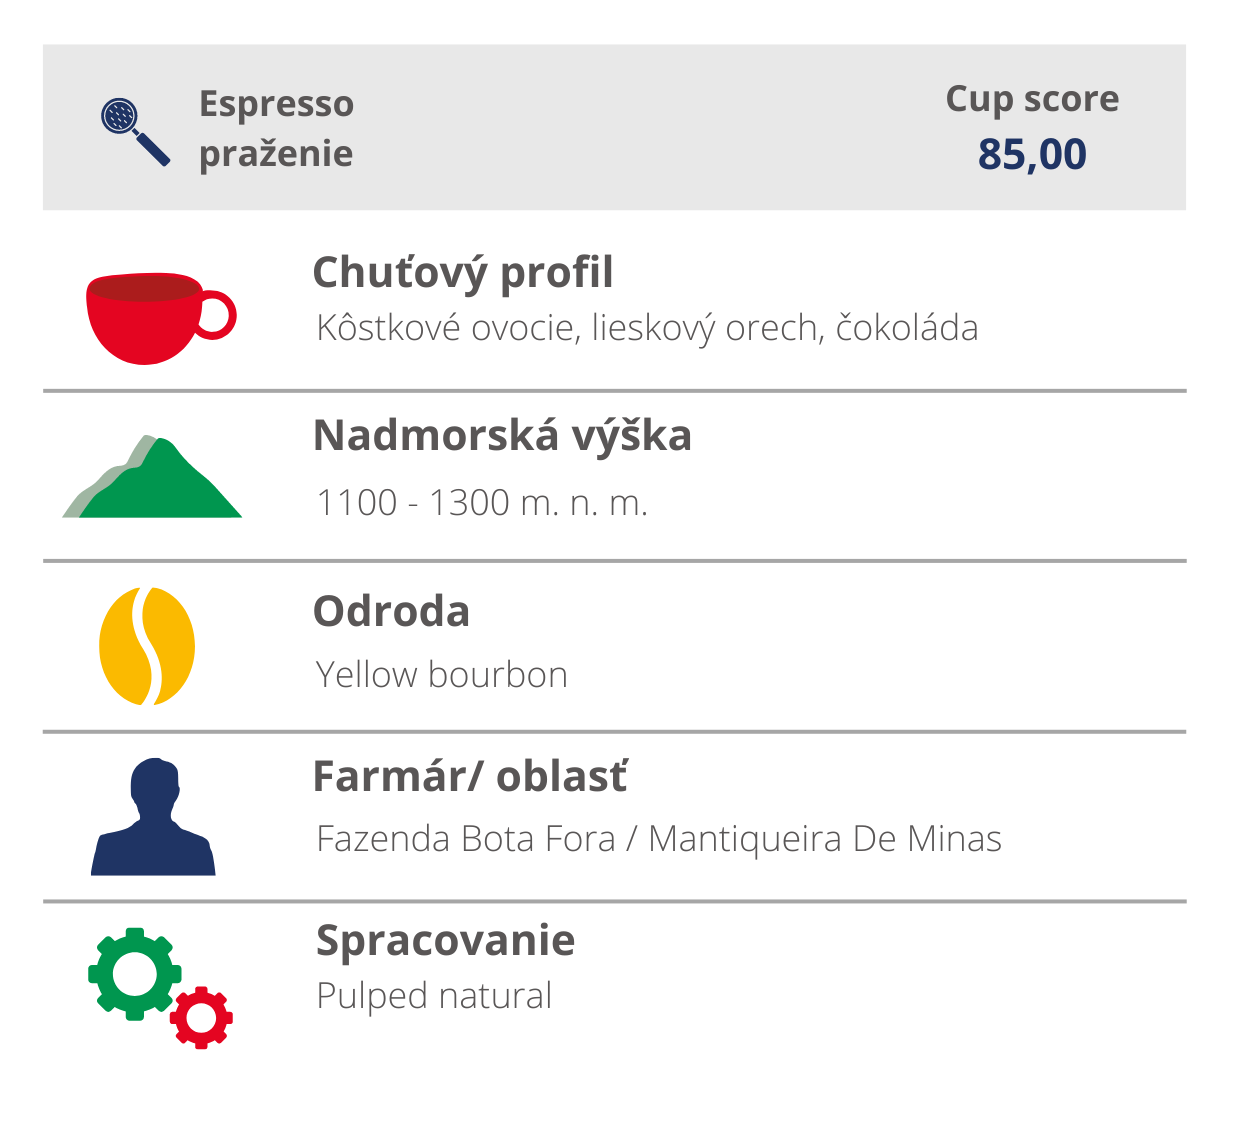This screenshot has height=1128, width=1243.
Task: Click the espresso portafilter icon
Action: 136,131
